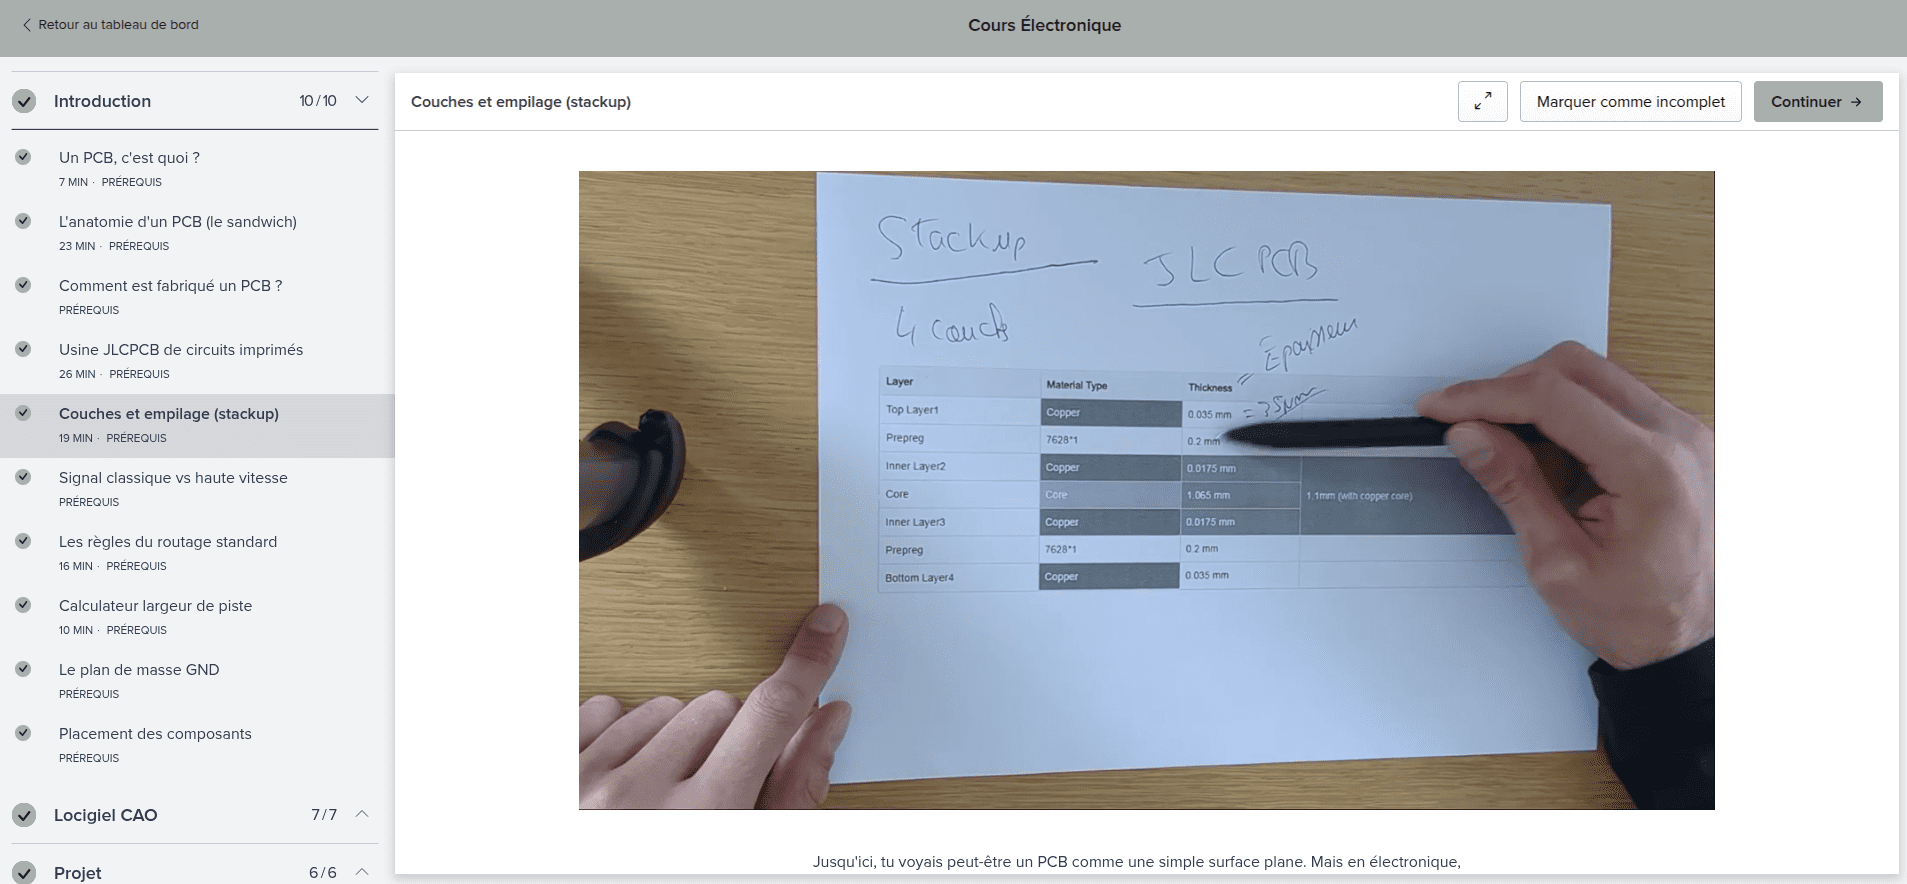Open lesson Comment est fabriqué un PCB ?

(171, 285)
